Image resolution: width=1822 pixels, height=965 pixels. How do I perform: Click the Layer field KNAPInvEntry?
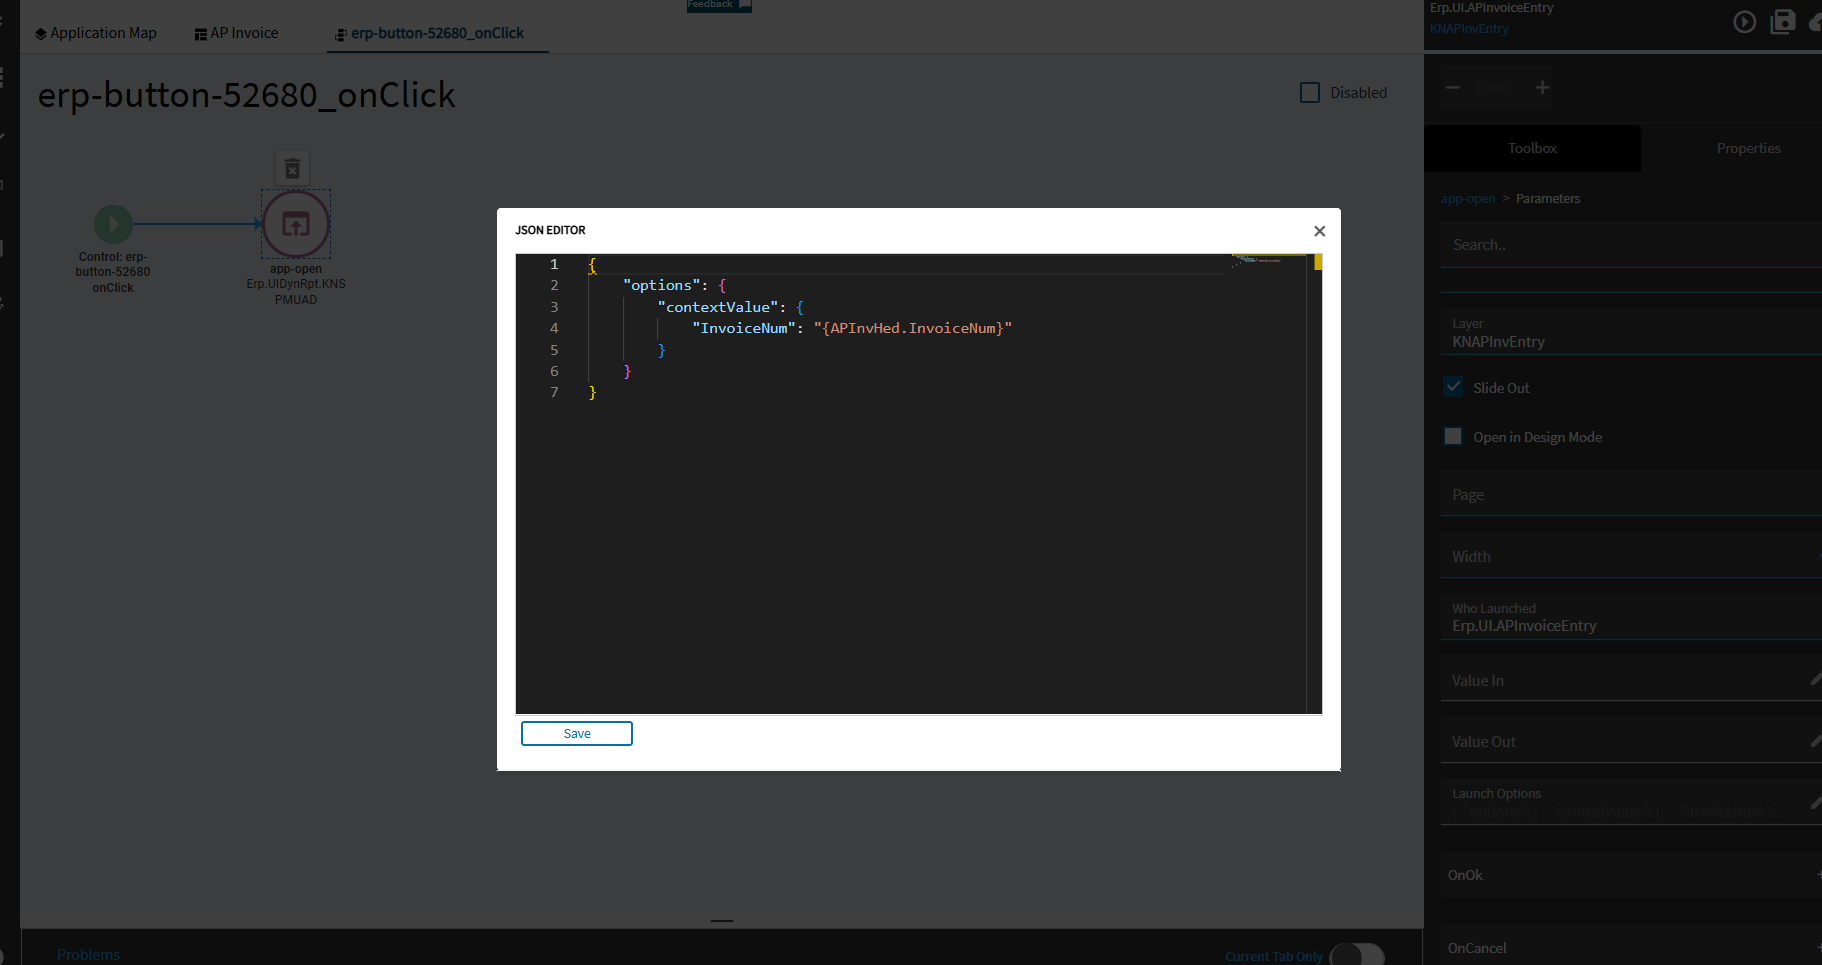click(1632, 333)
